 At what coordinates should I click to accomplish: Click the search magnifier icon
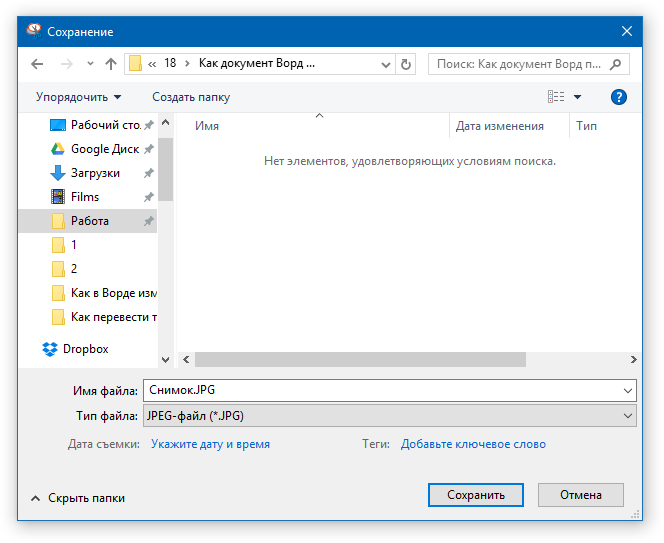615,64
